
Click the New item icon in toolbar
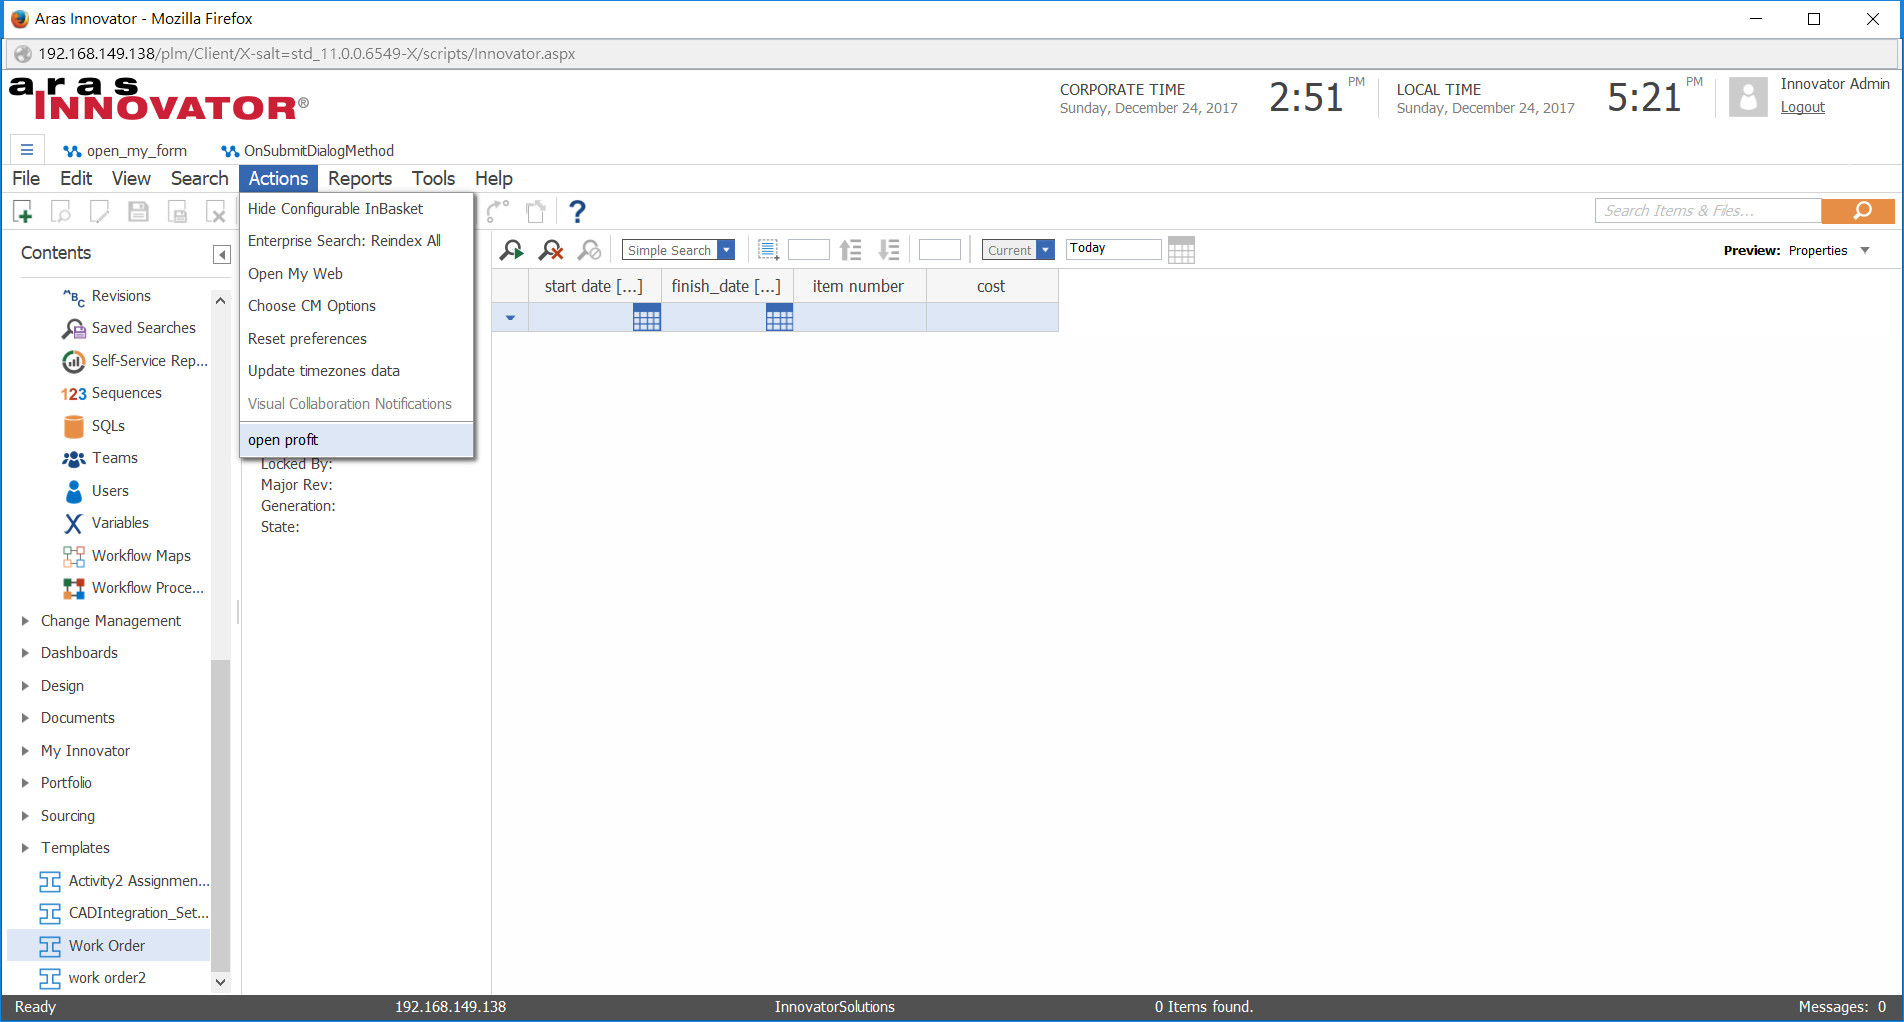[x=23, y=212]
